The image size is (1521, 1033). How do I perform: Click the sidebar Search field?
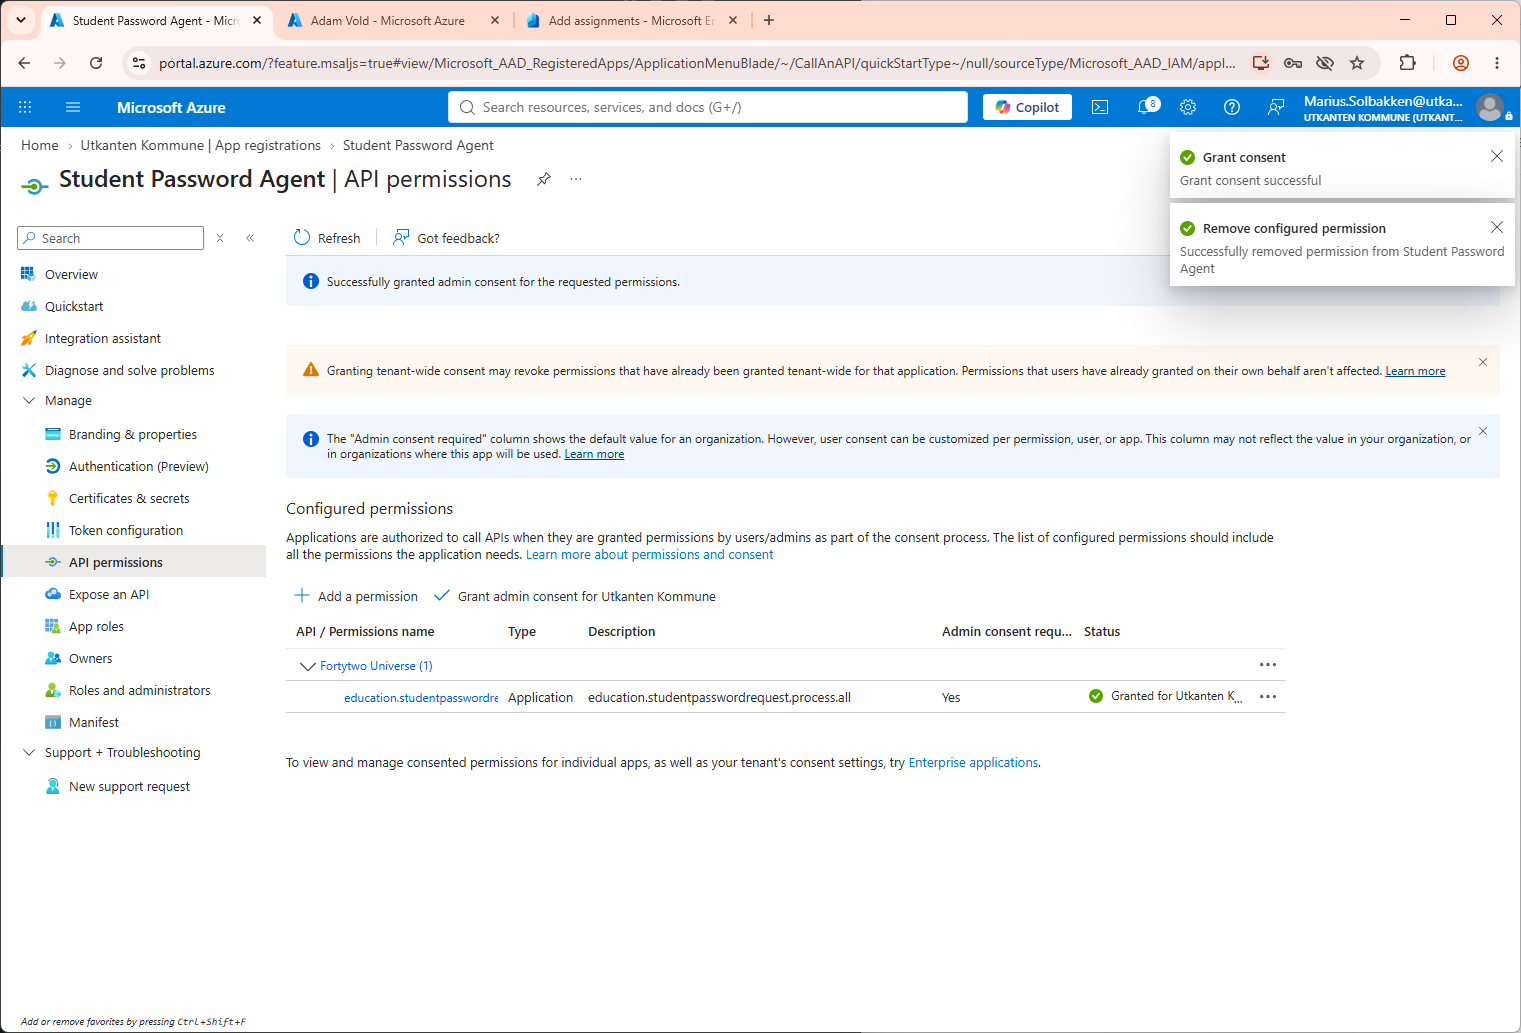(x=110, y=238)
